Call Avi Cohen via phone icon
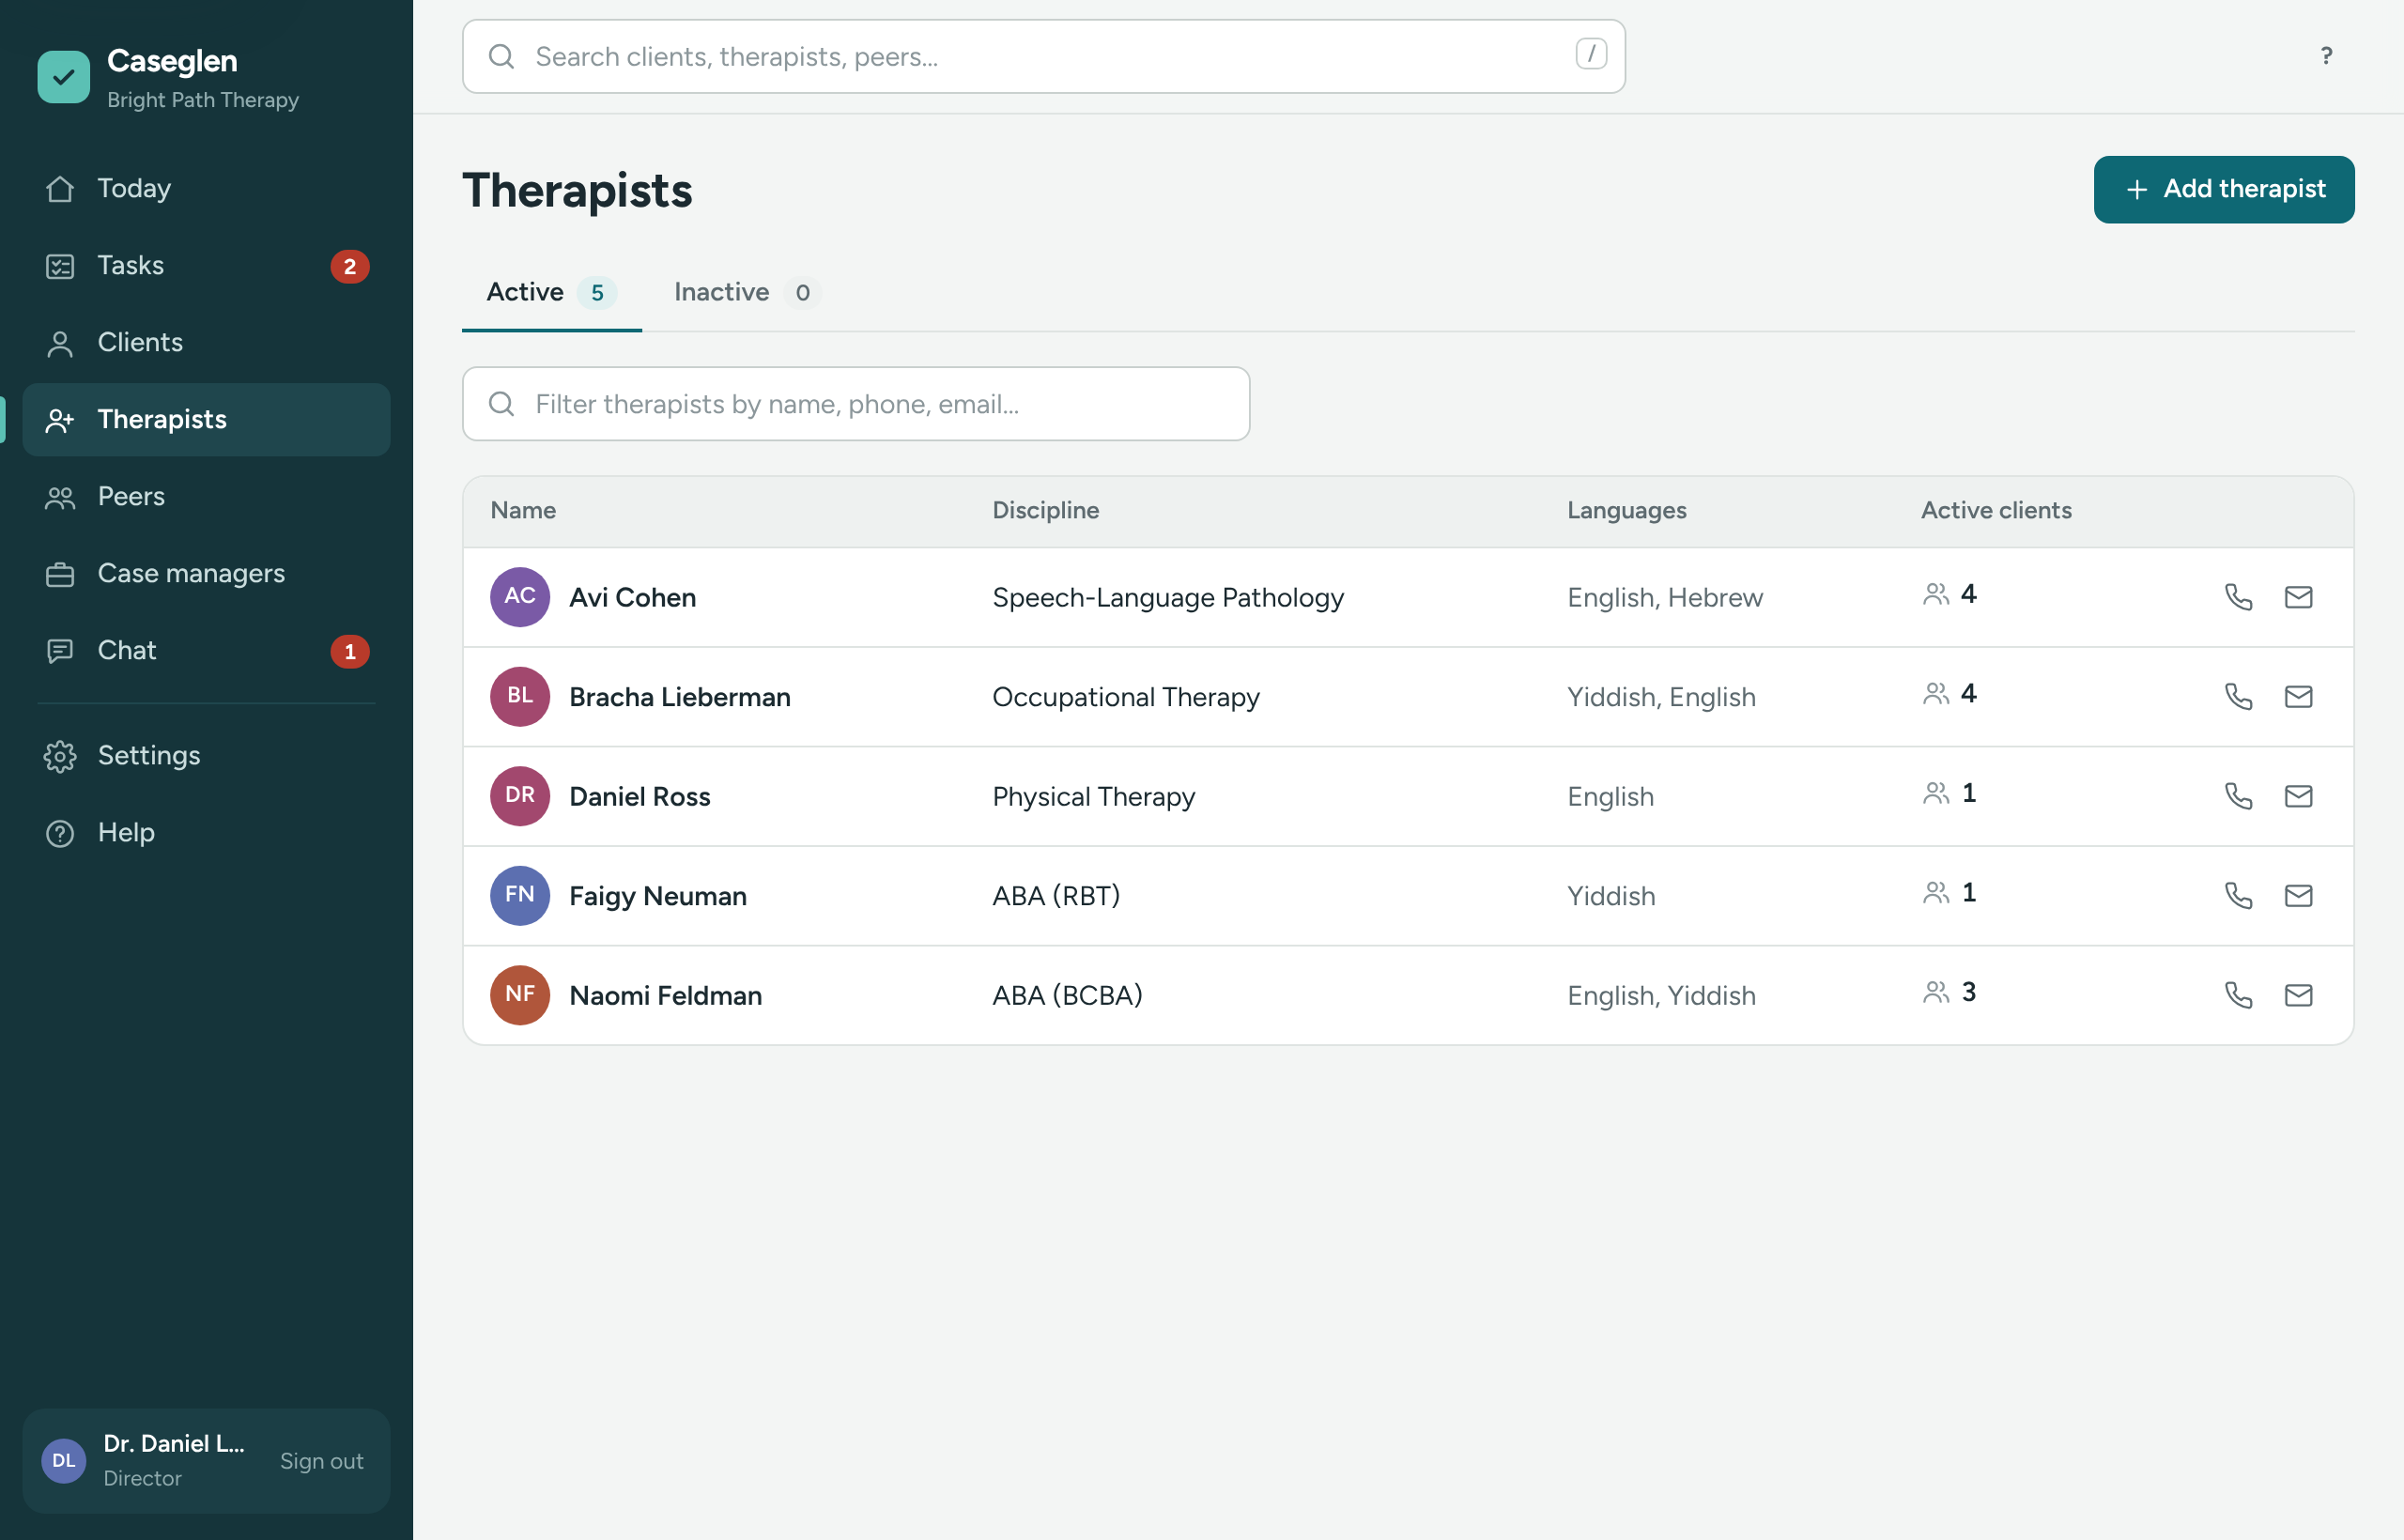This screenshot has width=2404, height=1540. point(2238,597)
